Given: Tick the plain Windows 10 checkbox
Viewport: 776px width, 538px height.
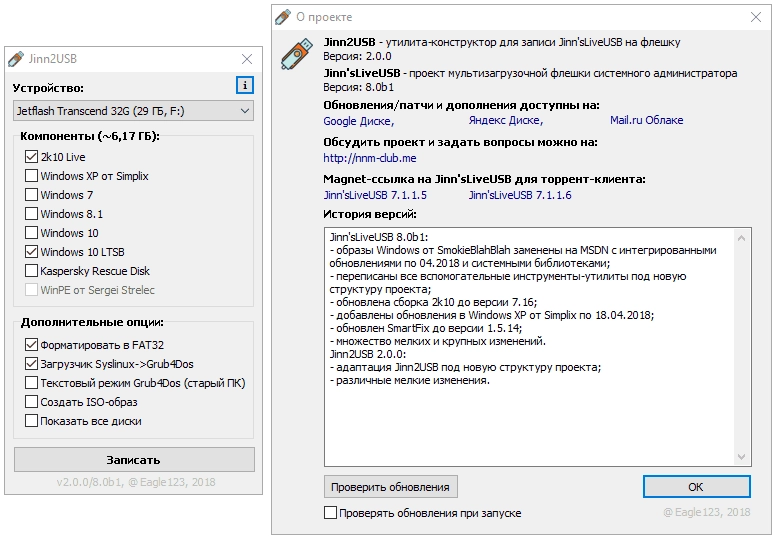Looking at the screenshot, I should coord(31,233).
